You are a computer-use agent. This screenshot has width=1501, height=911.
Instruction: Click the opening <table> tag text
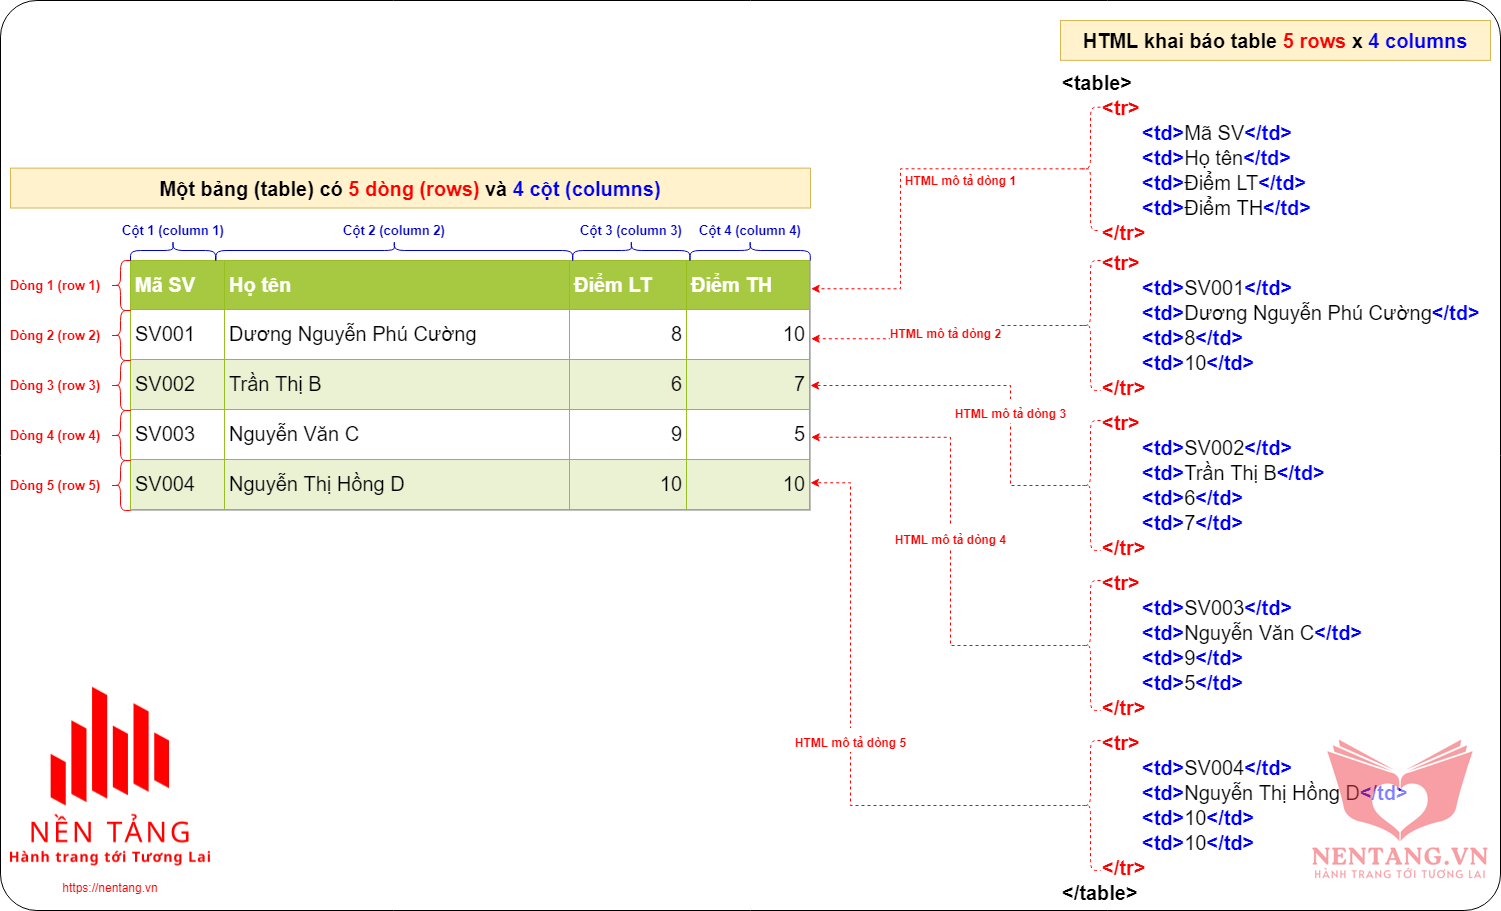pos(1096,83)
